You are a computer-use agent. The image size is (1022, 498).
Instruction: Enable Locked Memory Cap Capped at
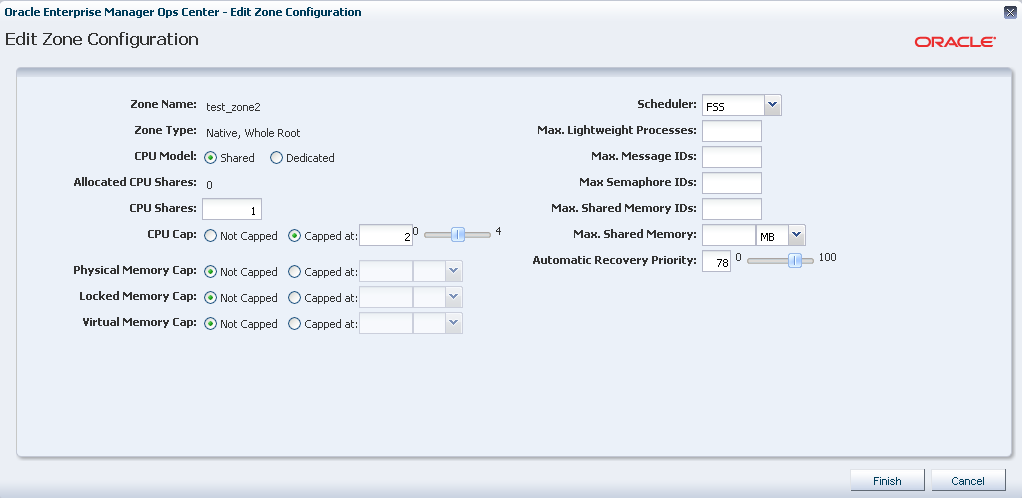coord(294,298)
